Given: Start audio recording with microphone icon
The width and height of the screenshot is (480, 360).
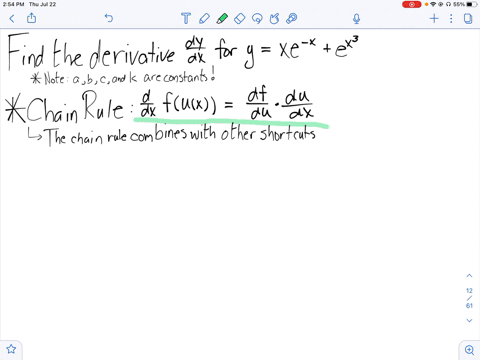Looking at the screenshot, I should pos(356,19).
